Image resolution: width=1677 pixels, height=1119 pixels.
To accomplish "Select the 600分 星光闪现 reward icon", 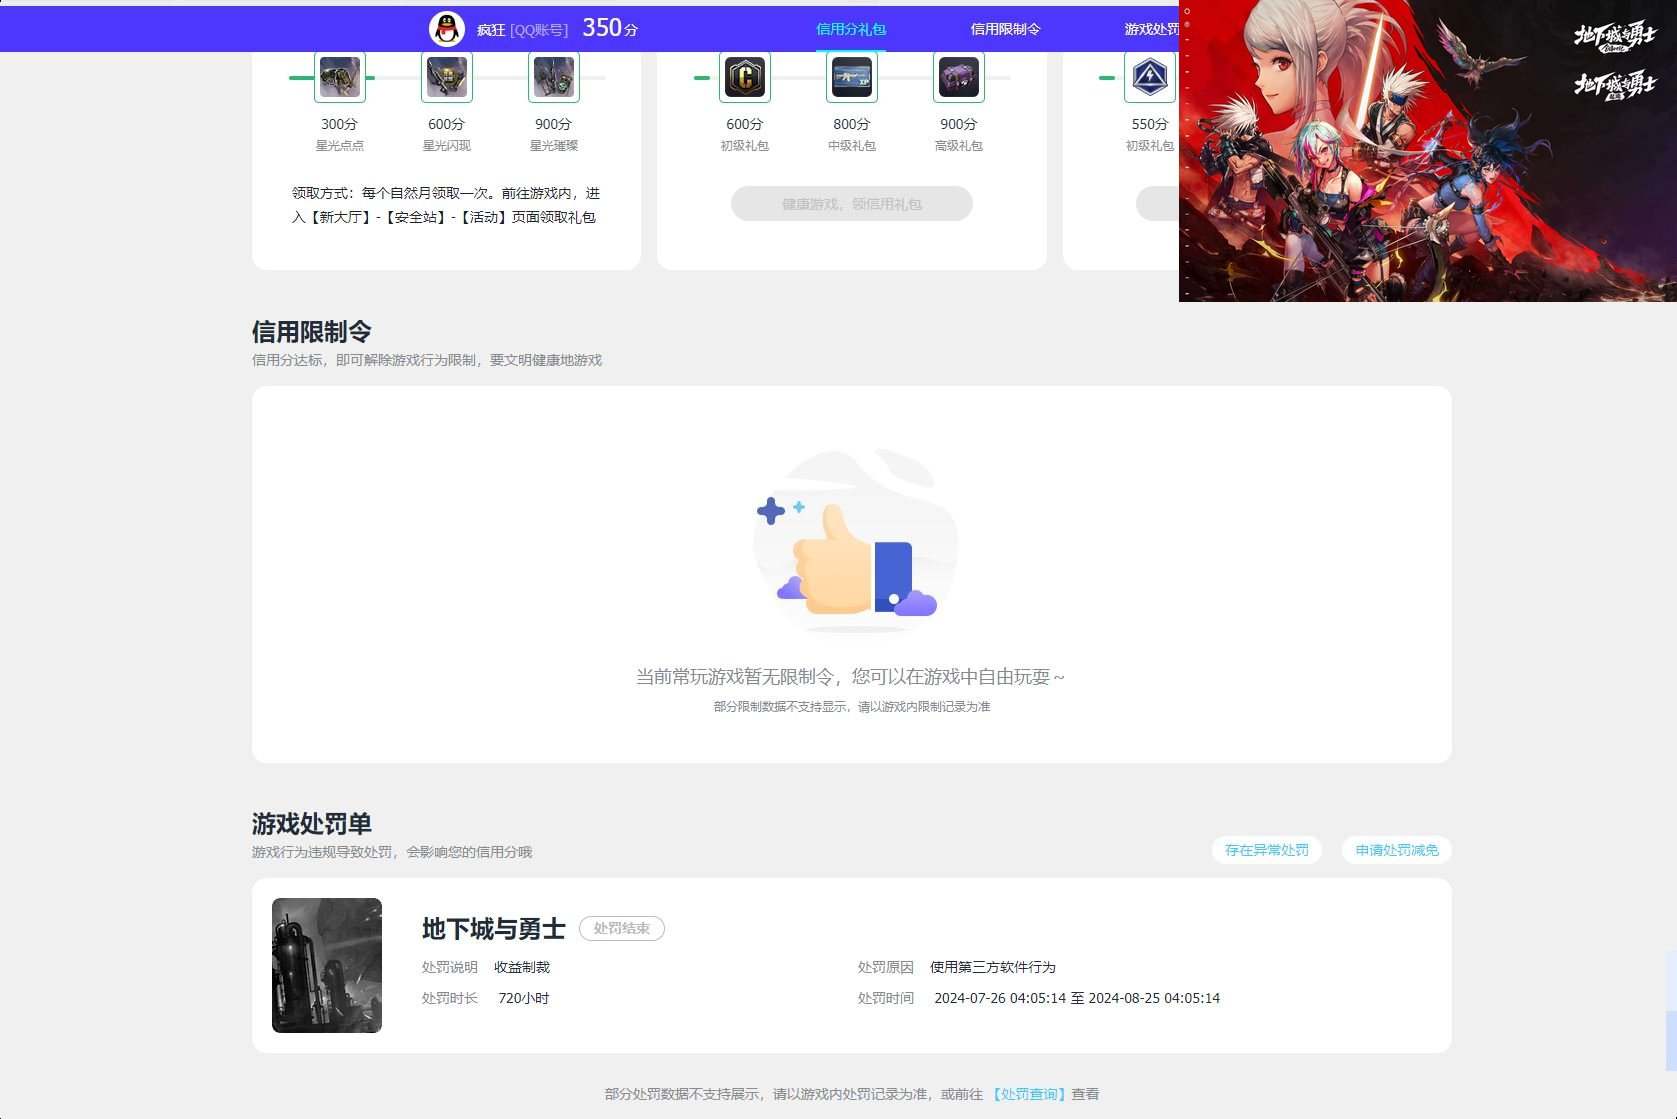I will pyautogui.click(x=447, y=77).
